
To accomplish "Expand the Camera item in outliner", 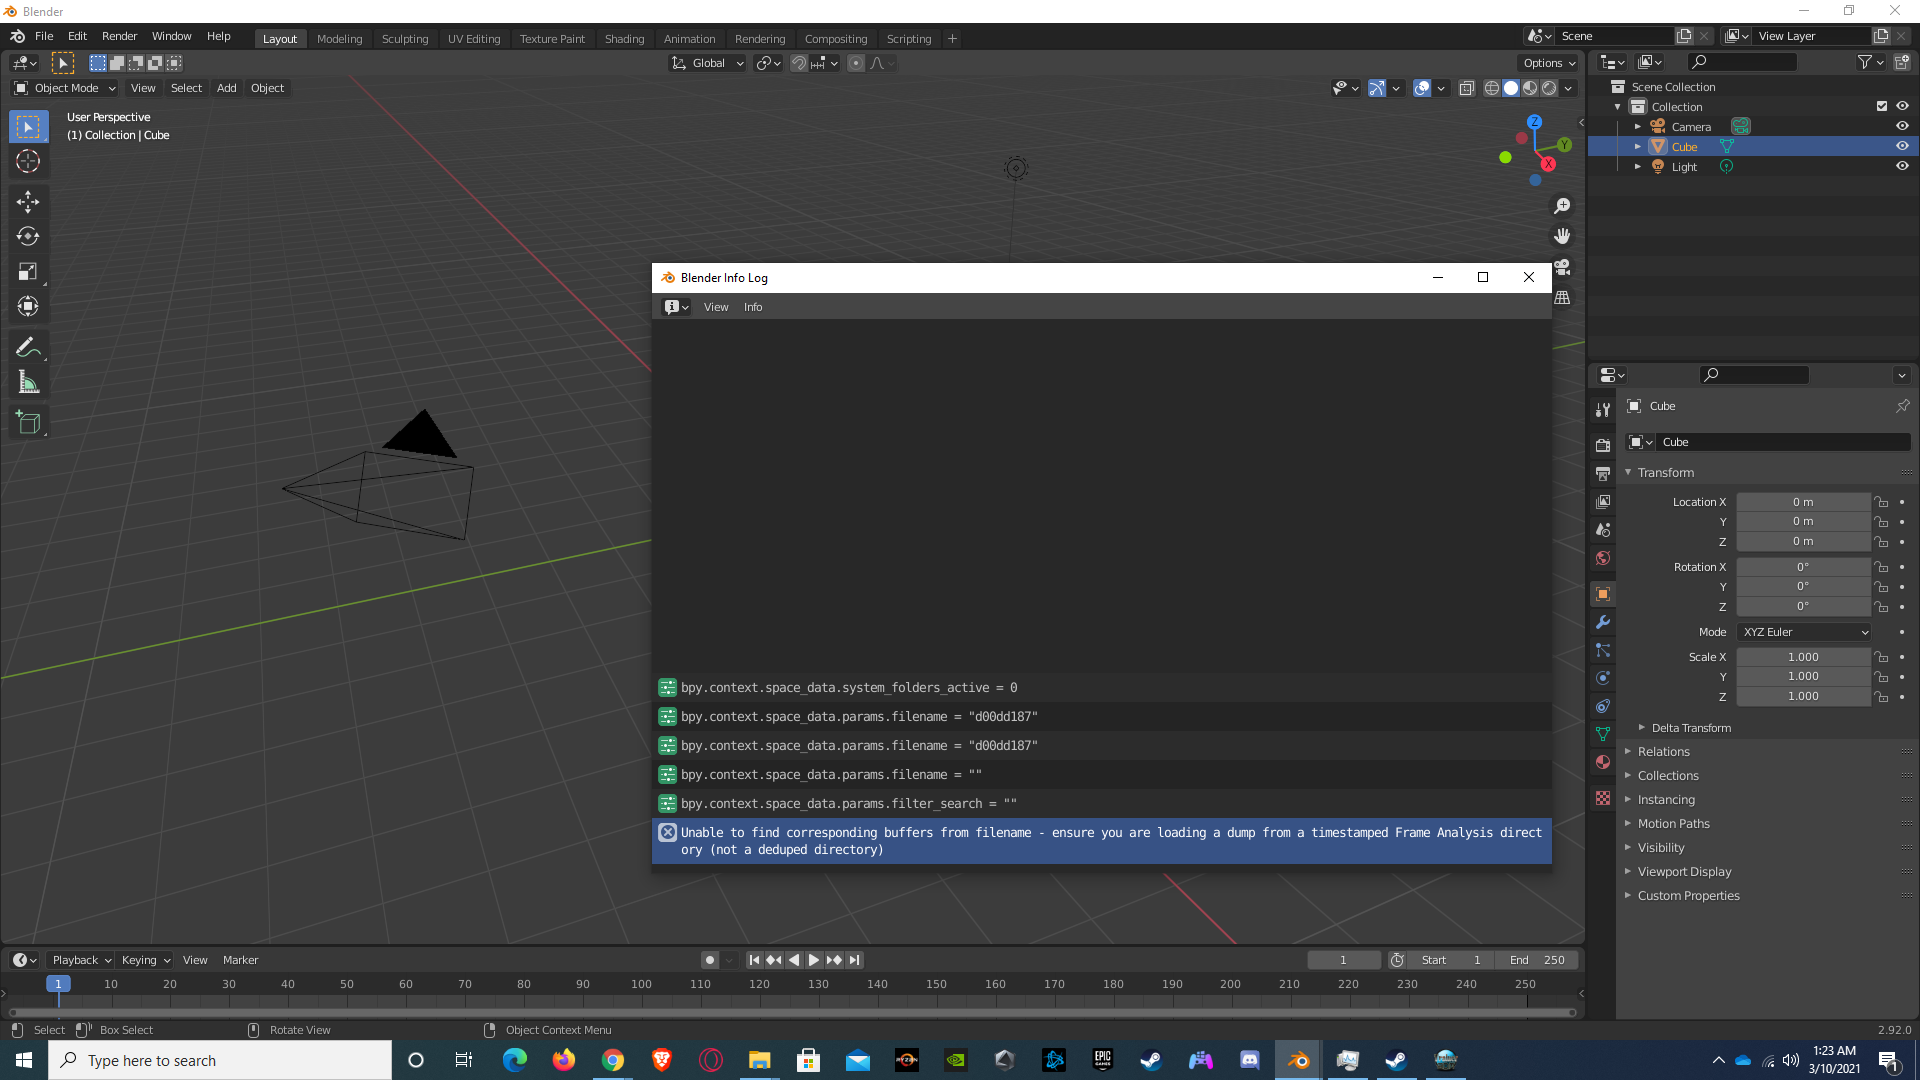I will click(x=1638, y=127).
